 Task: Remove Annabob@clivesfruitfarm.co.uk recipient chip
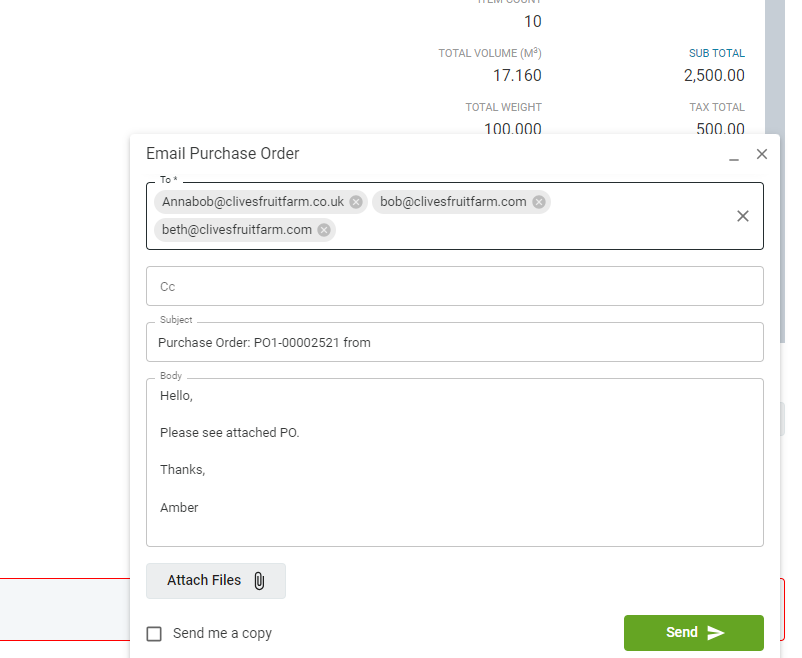click(356, 202)
